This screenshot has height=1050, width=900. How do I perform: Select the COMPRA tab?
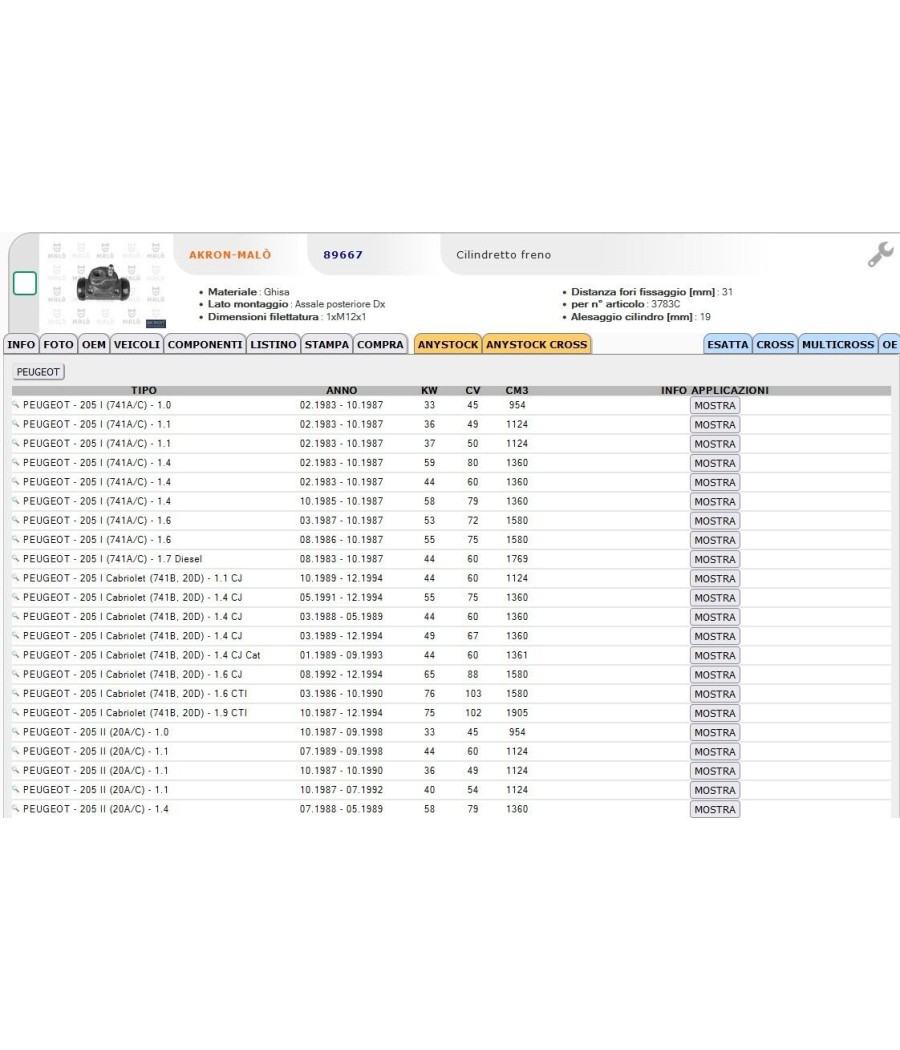(380, 344)
